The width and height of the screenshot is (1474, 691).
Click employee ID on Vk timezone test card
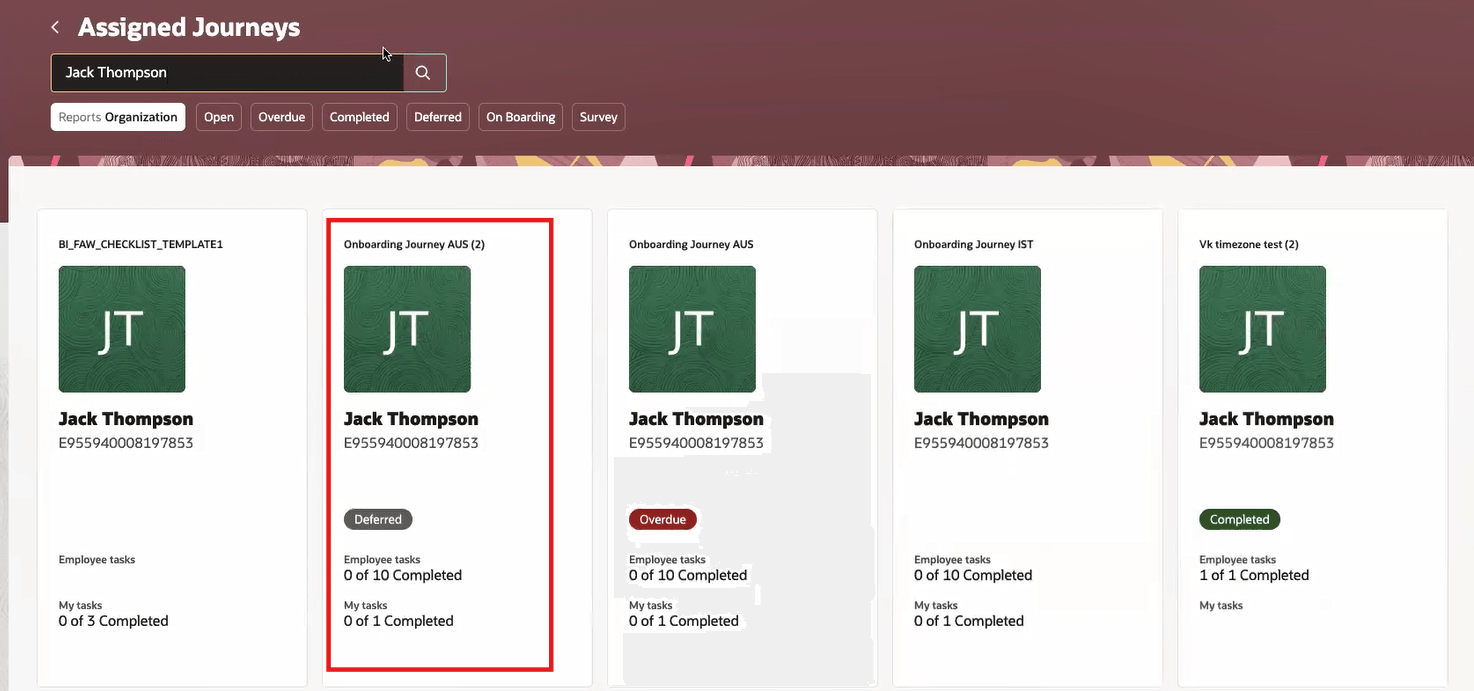click(1266, 442)
